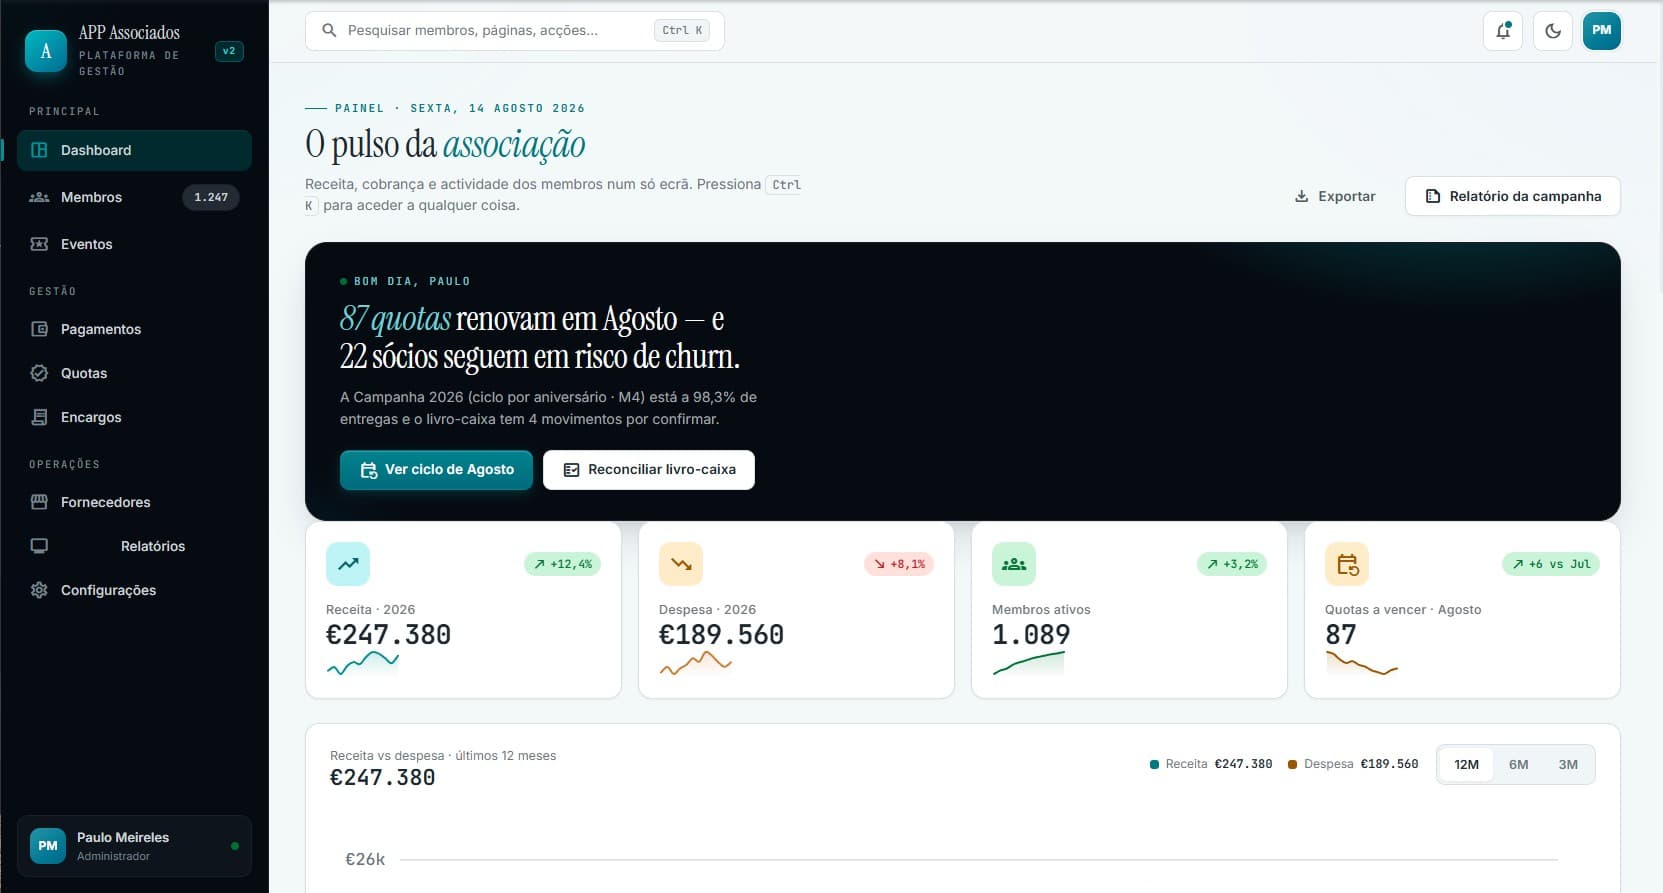Click Reconciliar livro-caixa button
Image resolution: width=1663 pixels, height=893 pixels.
(649, 470)
